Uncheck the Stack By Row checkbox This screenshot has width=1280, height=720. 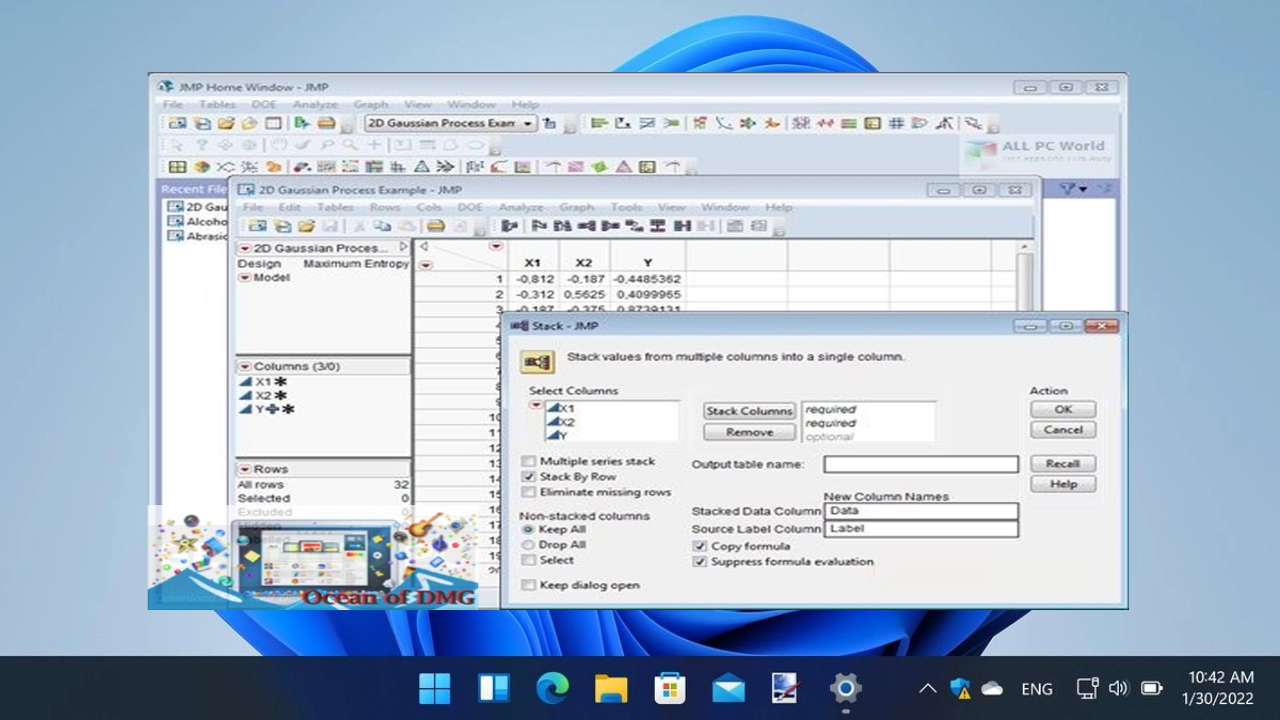click(529, 477)
